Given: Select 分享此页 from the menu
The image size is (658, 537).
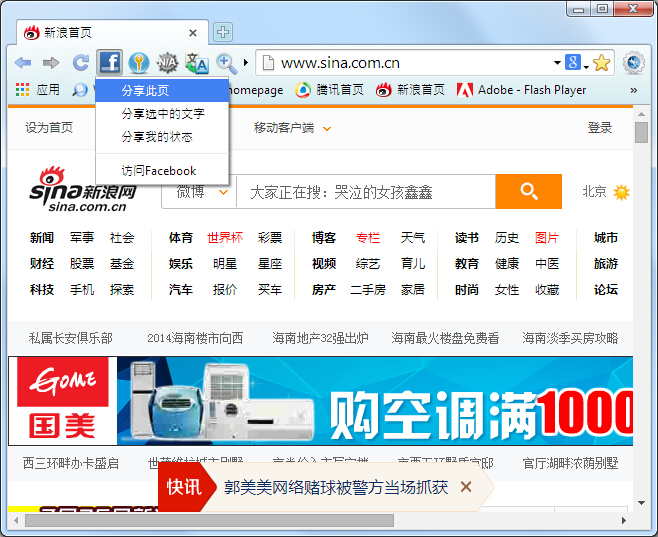Looking at the screenshot, I should [145, 91].
